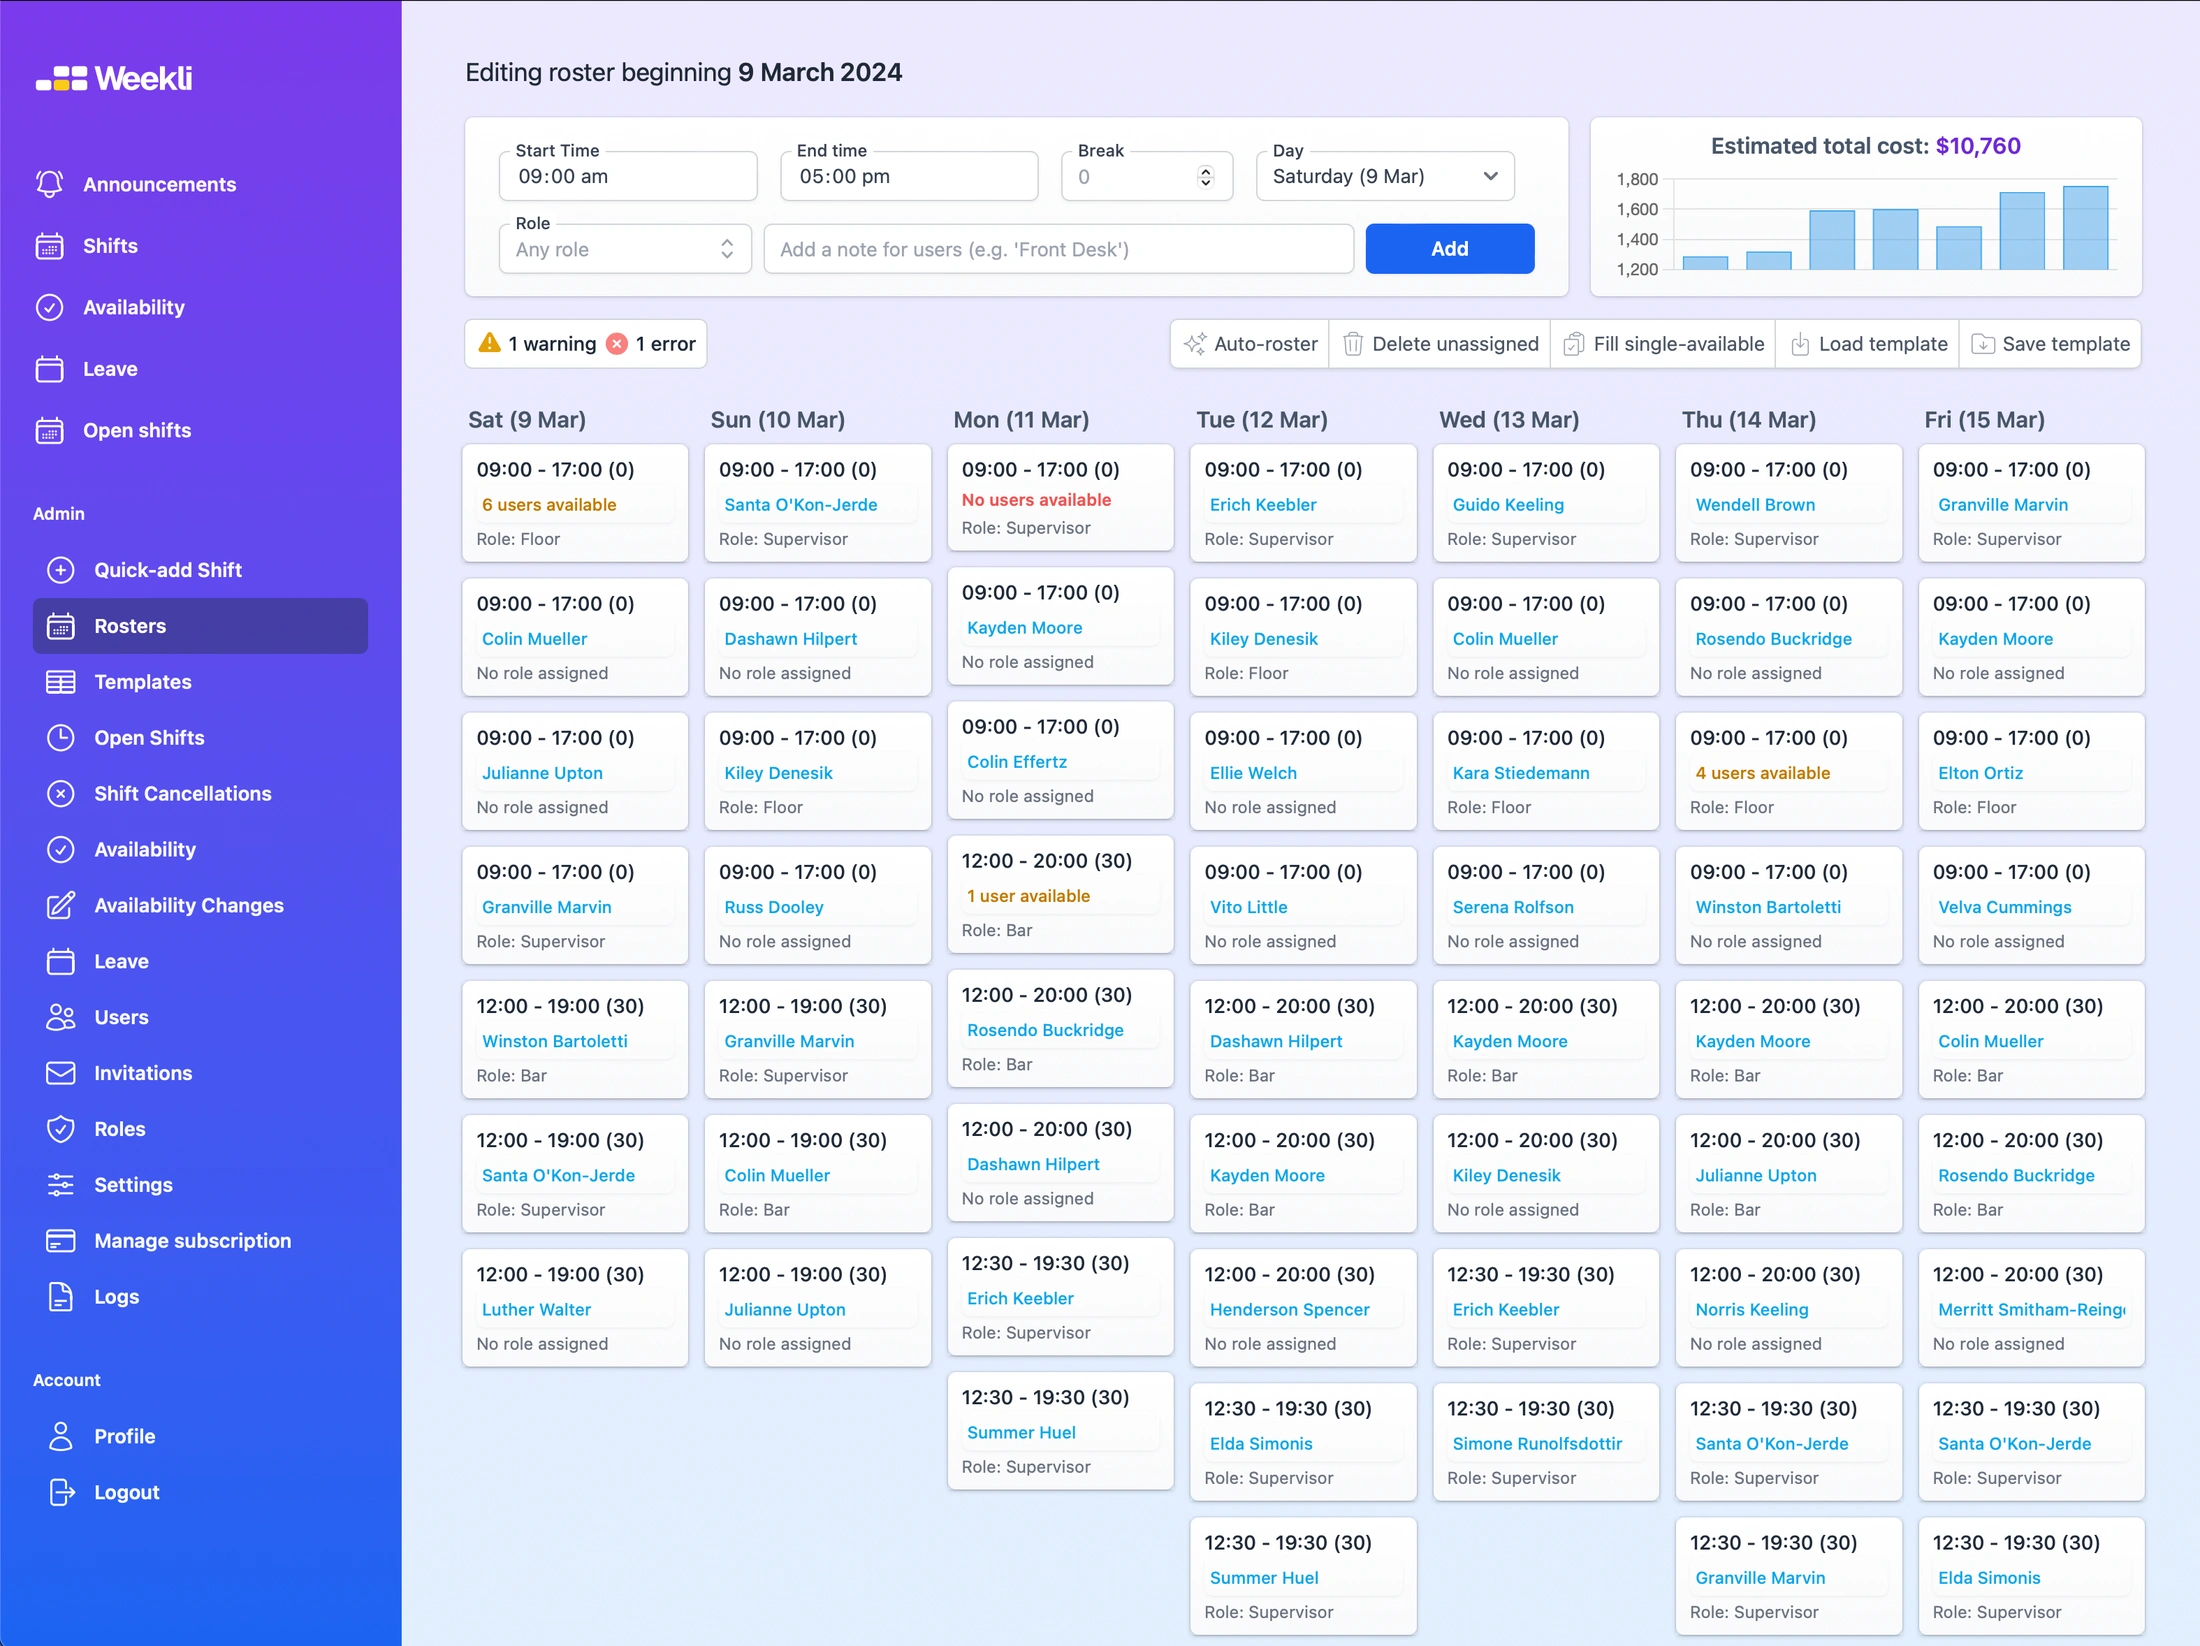Click the Templates table icon
Viewport: 2200px width, 1646px height.
pos(60,682)
